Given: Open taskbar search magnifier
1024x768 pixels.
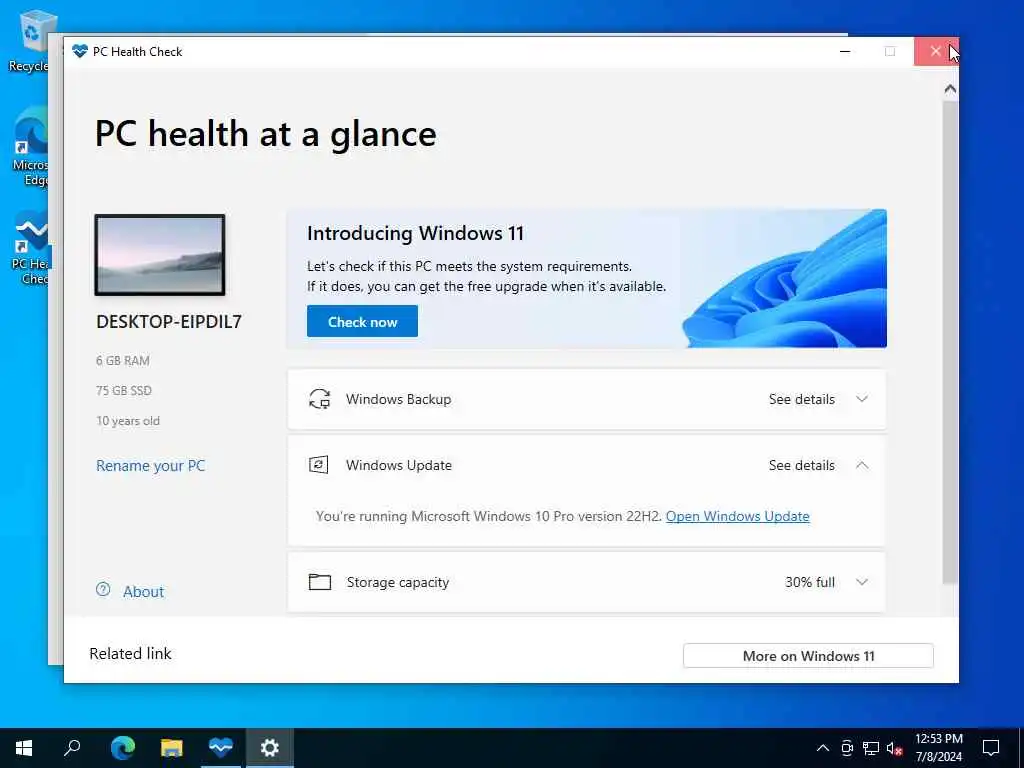Looking at the screenshot, I should 72,748.
